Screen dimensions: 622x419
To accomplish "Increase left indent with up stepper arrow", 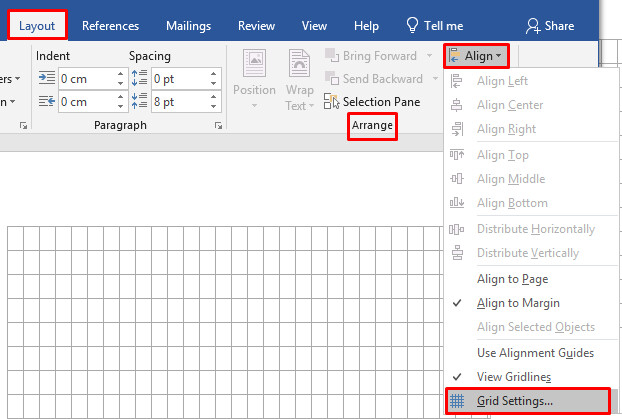I will pos(121,74).
